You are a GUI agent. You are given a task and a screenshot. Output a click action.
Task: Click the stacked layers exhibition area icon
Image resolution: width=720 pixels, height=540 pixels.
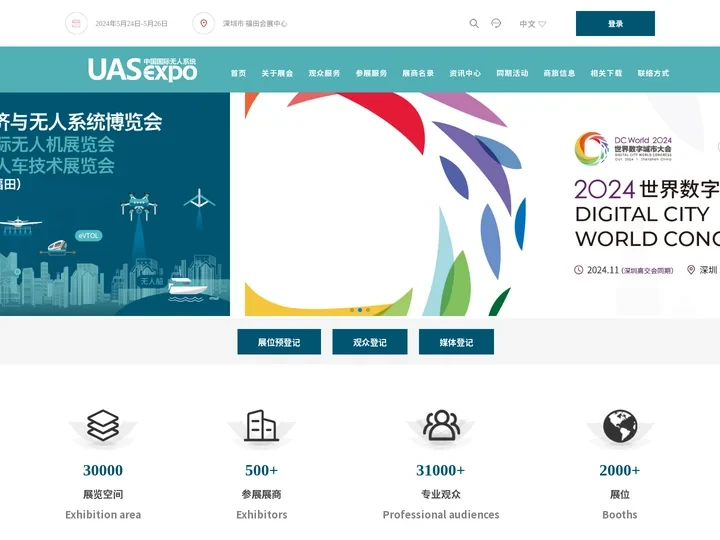(x=103, y=425)
